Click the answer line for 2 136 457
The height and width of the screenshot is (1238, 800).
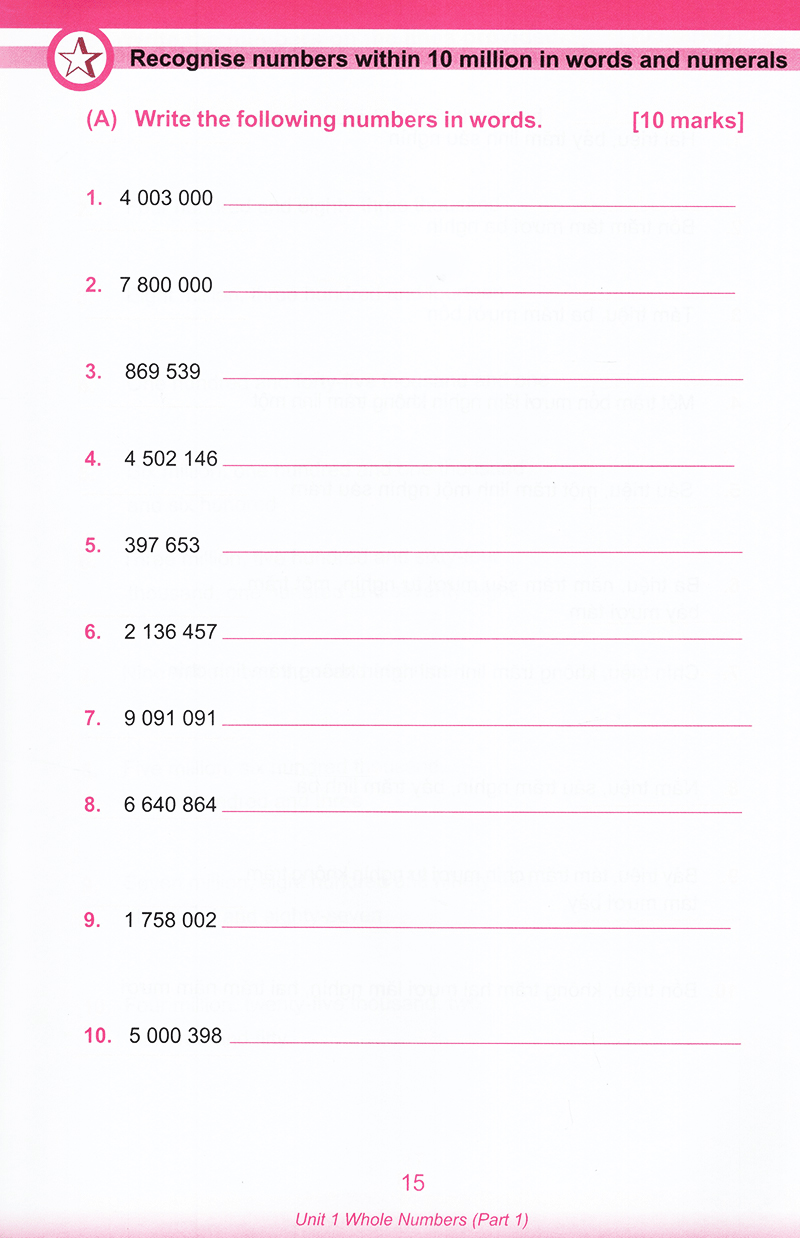[x=482, y=637]
